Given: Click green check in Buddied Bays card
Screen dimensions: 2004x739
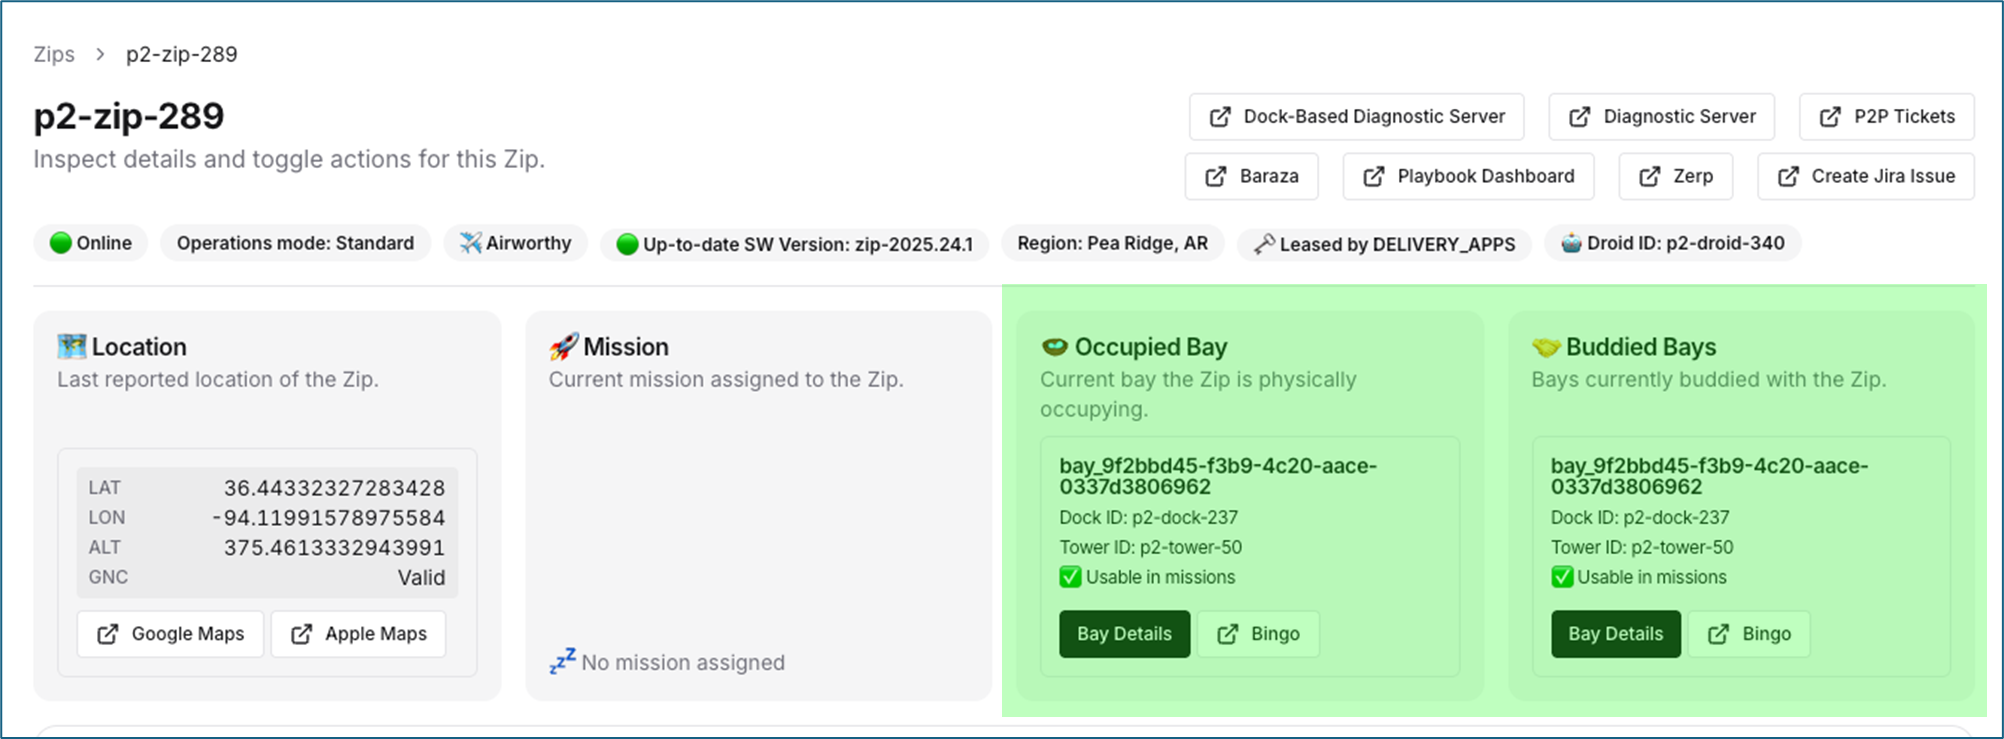Looking at the screenshot, I should [x=1562, y=577].
